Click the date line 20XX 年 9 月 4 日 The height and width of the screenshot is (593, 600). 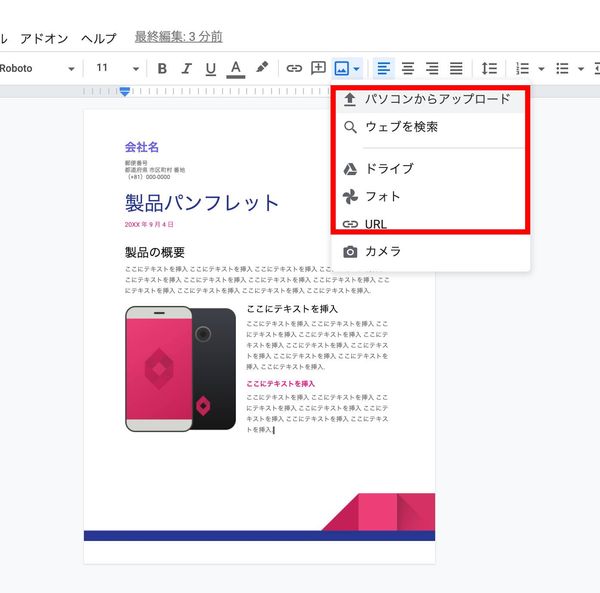pos(149,224)
